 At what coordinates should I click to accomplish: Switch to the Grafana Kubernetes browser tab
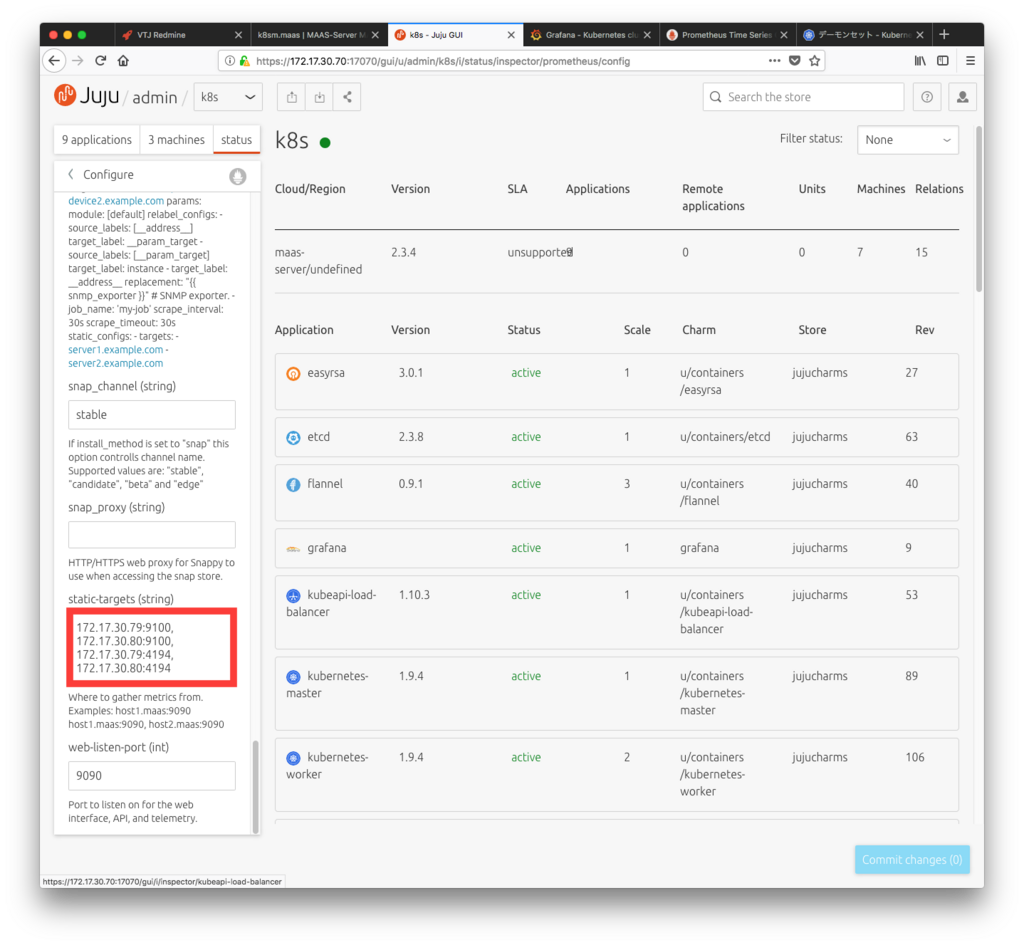point(590,35)
